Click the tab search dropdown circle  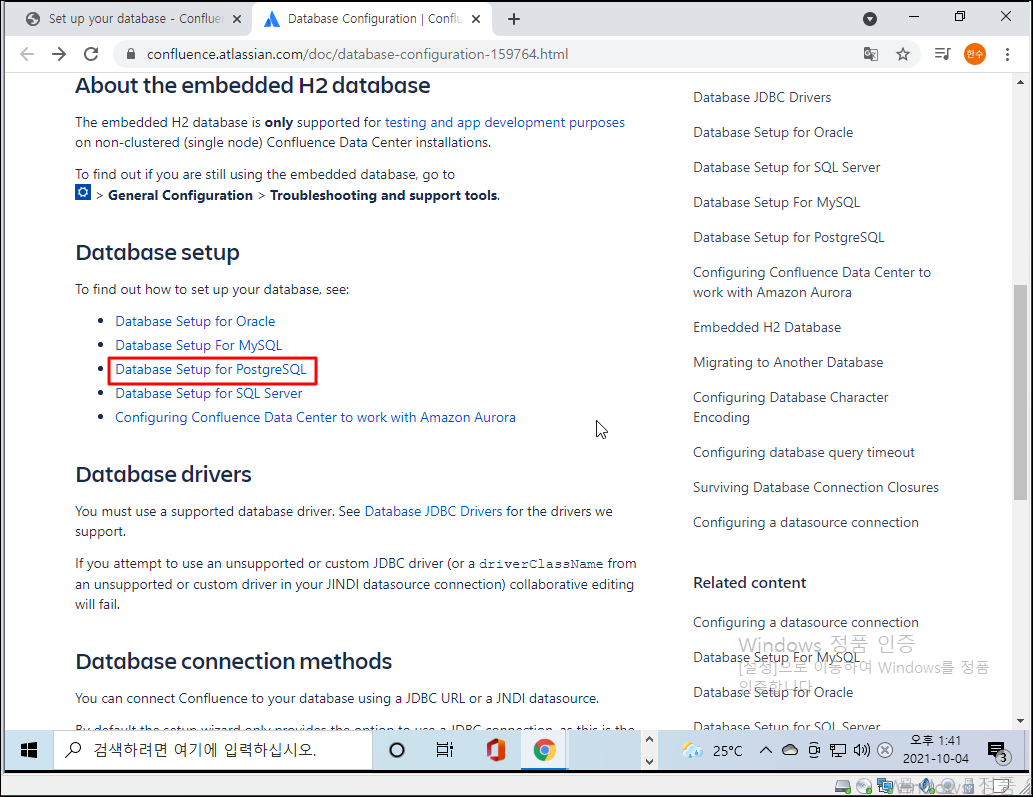click(870, 19)
